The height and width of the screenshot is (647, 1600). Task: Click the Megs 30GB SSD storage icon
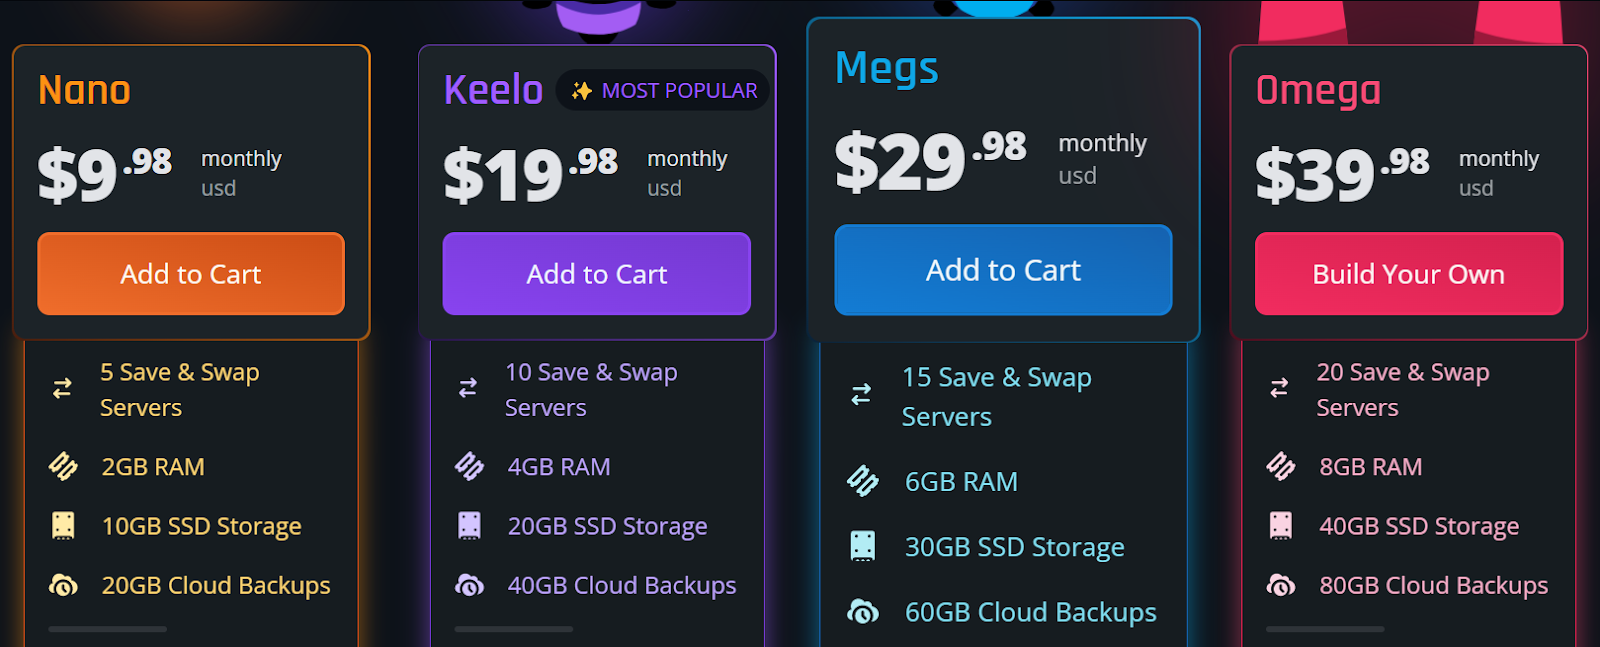click(863, 546)
